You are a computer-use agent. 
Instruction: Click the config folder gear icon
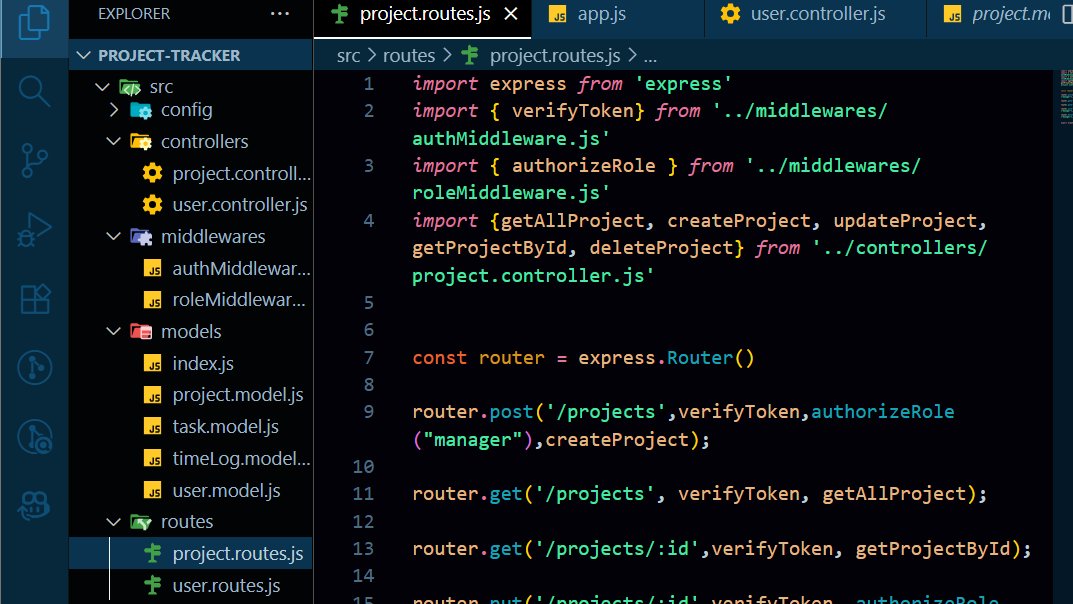[x=141, y=110]
